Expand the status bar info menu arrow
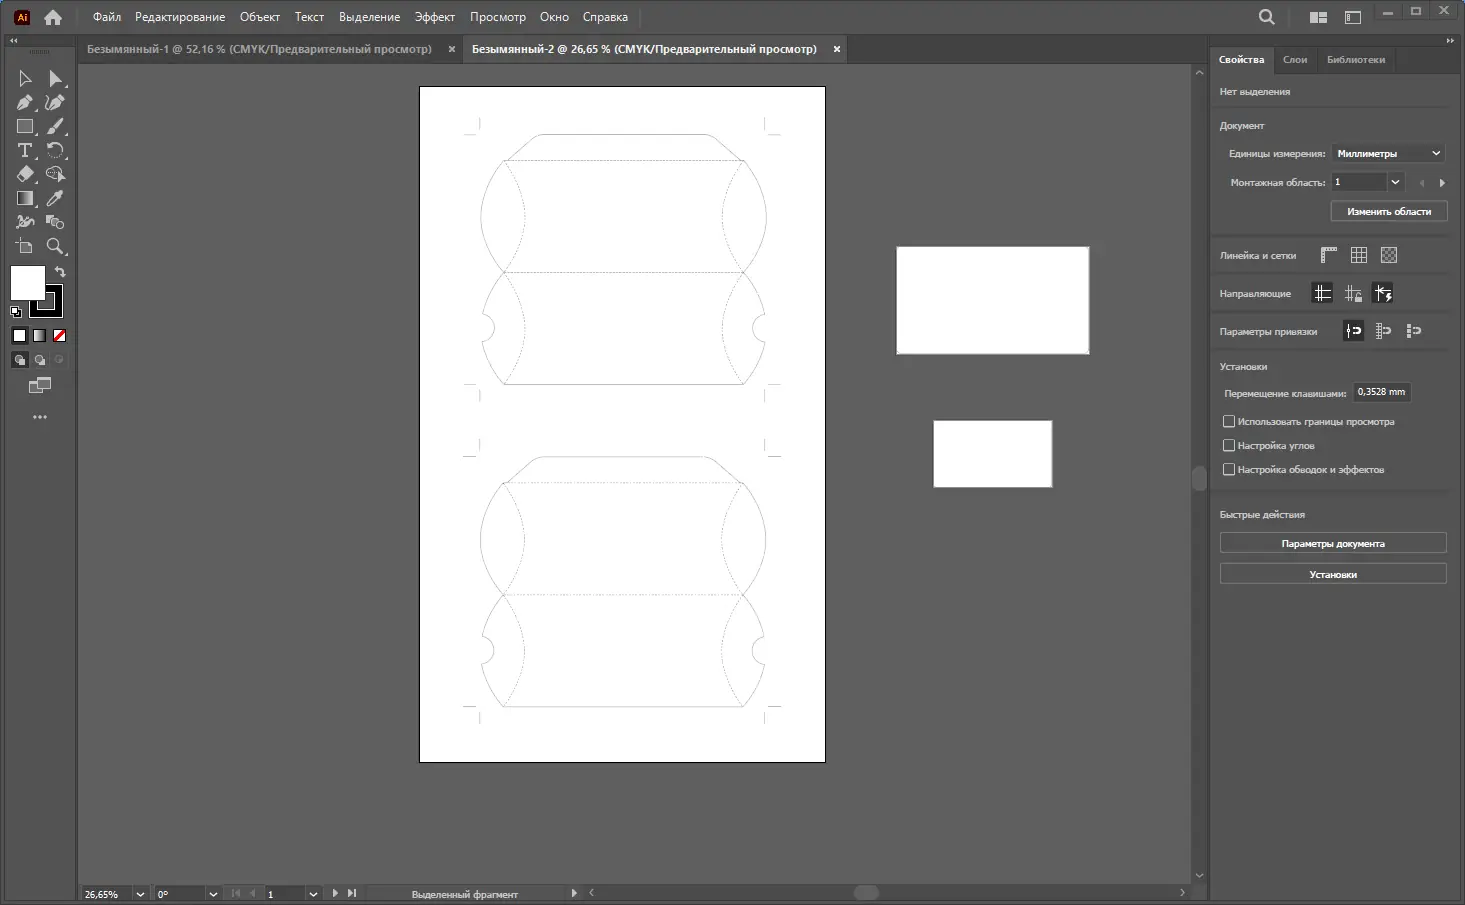Screen dimensions: 1465x905 click(574, 894)
